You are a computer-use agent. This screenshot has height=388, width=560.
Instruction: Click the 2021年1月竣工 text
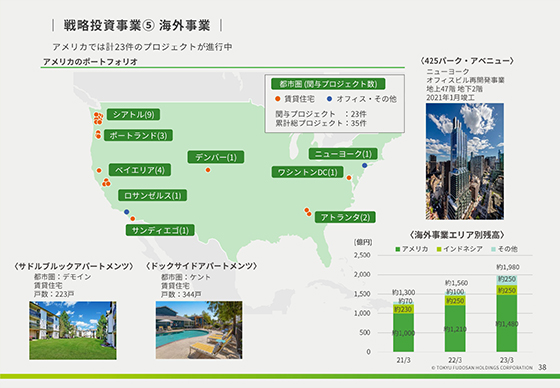(450, 98)
